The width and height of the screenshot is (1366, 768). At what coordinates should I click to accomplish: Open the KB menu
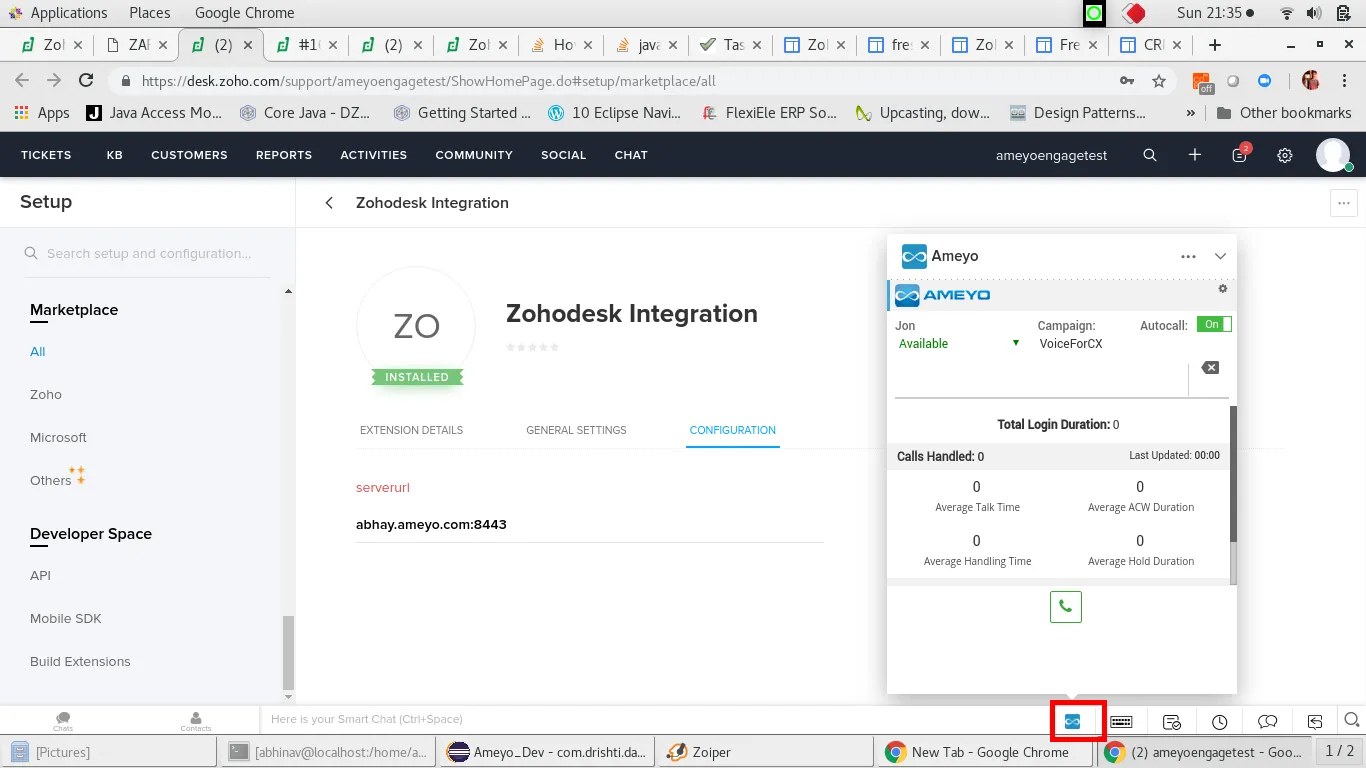pyautogui.click(x=115, y=155)
